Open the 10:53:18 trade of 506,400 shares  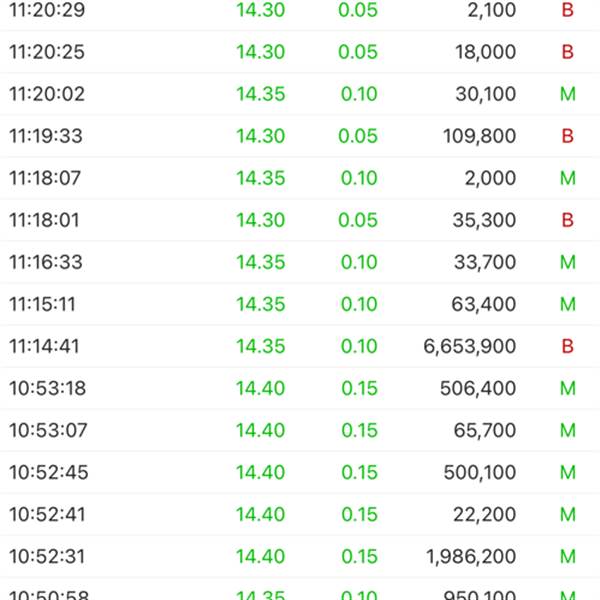click(x=300, y=388)
